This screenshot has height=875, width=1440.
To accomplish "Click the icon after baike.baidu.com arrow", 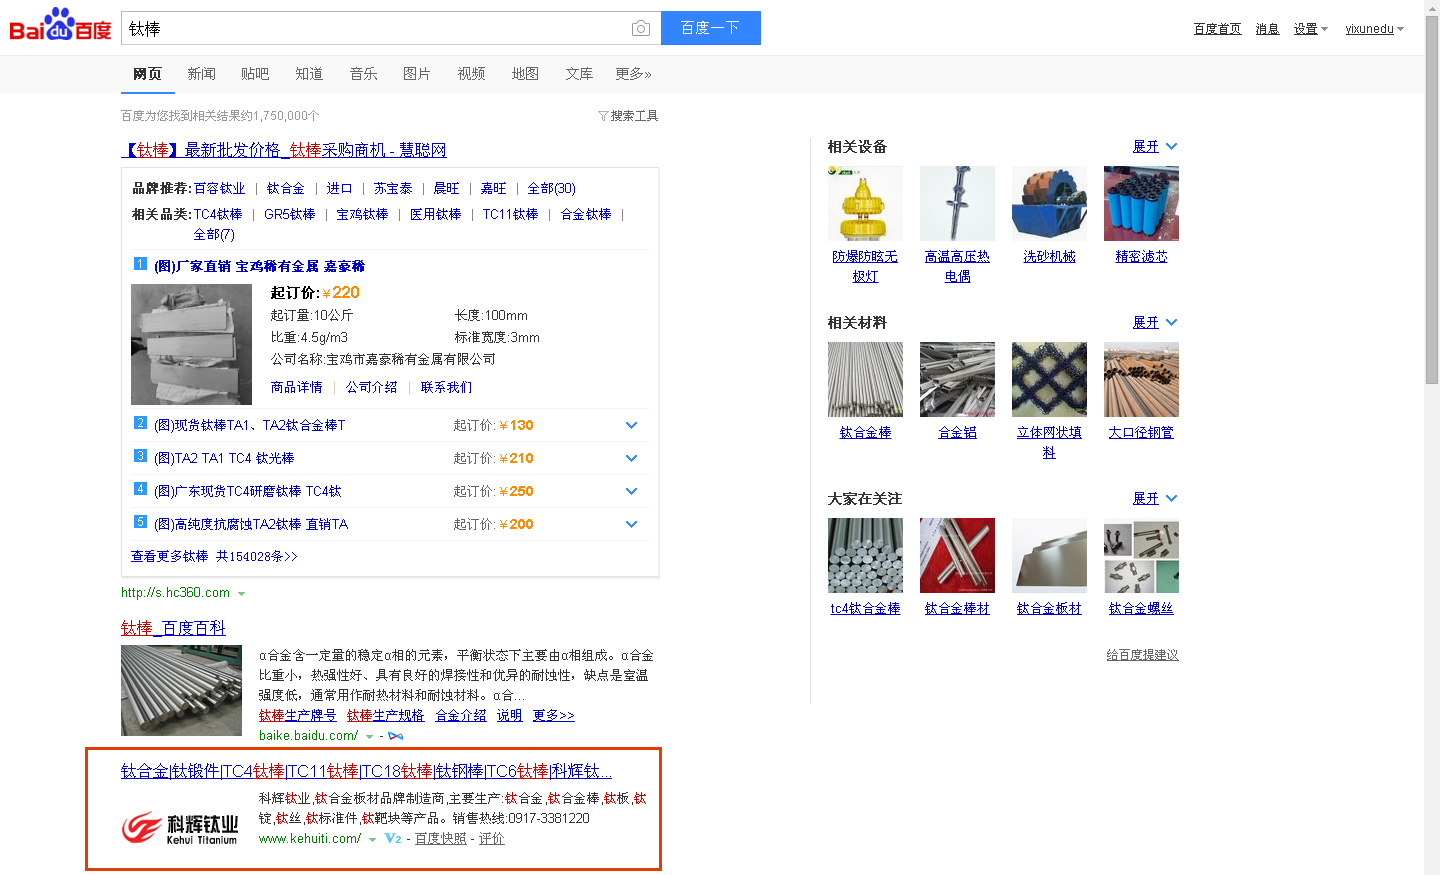I will (396, 736).
